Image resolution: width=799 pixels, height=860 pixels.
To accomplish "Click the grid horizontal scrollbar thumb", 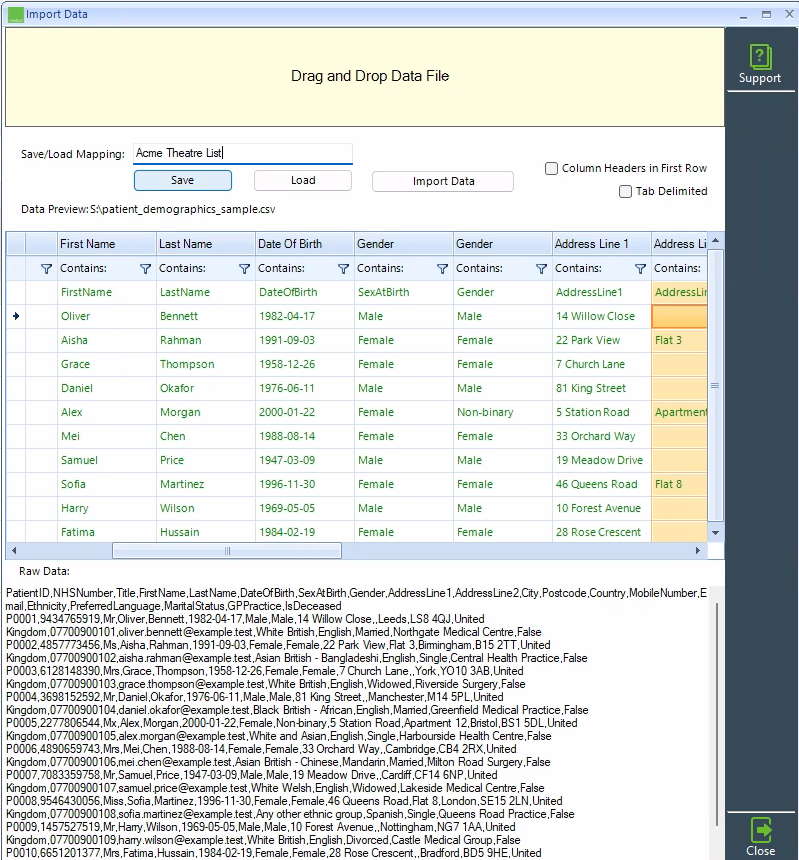I will click(227, 551).
